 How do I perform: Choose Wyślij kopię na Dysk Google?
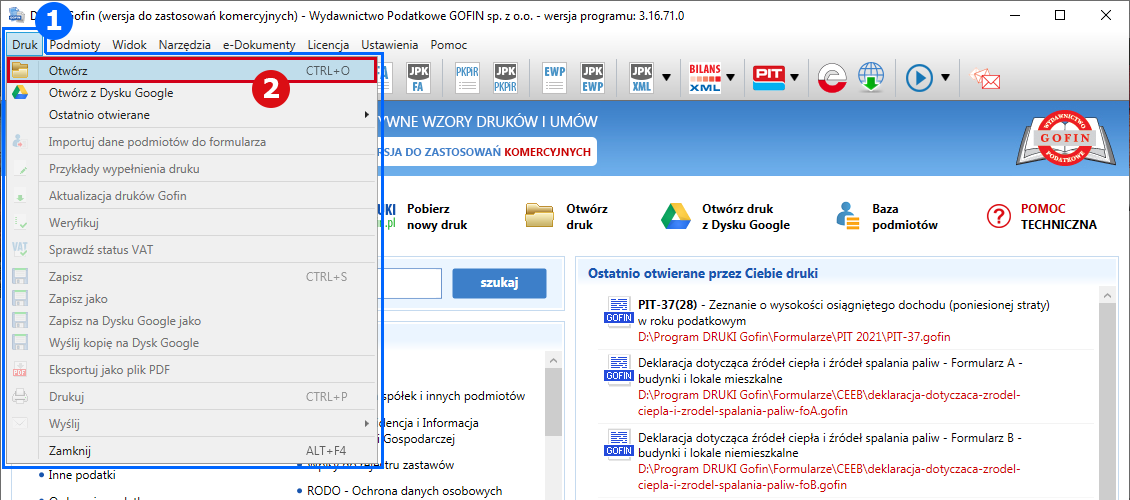(192, 343)
